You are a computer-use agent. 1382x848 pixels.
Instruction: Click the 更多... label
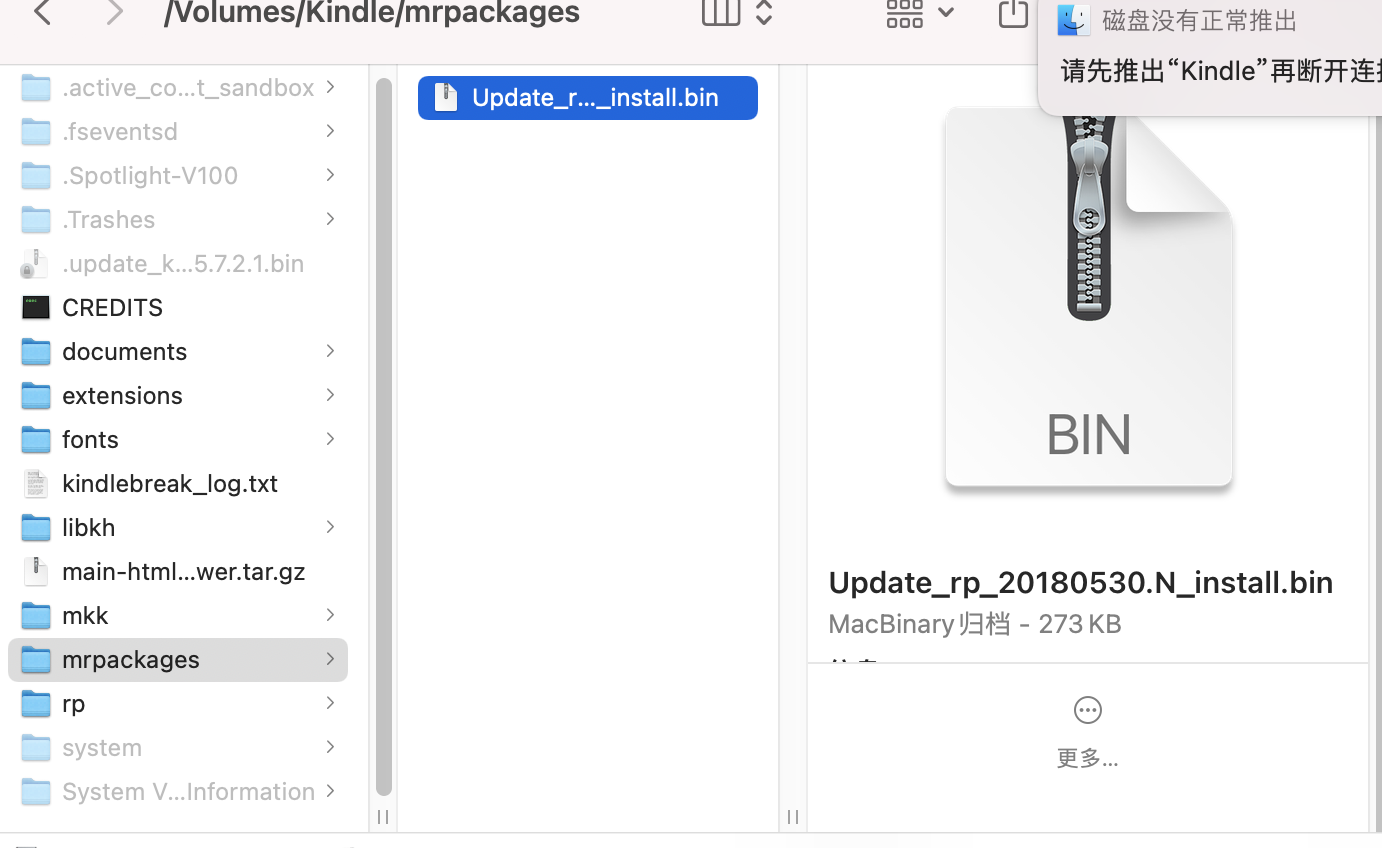click(1087, 758)
